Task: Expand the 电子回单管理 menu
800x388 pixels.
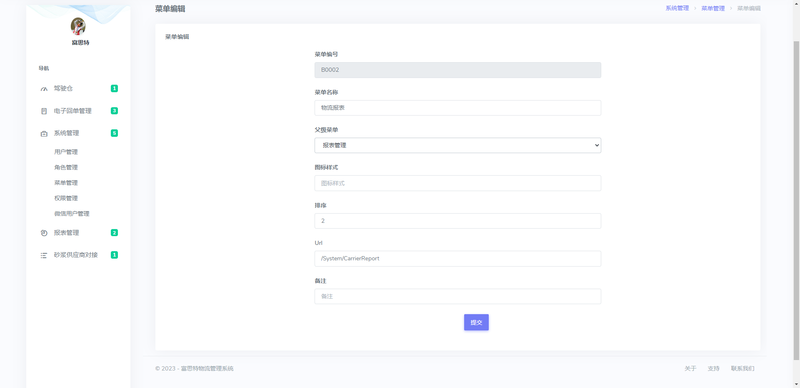Action: (79, 111)
